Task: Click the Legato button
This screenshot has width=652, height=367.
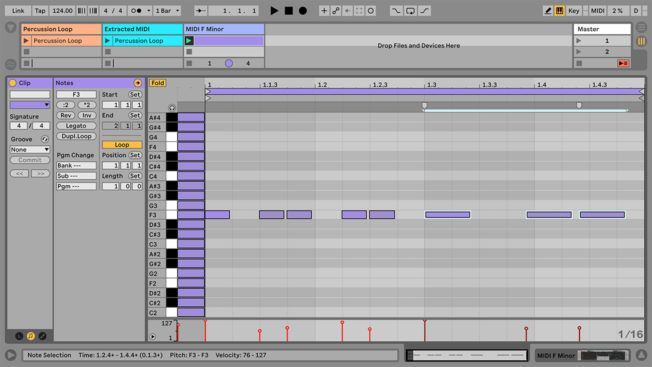Action: pos(76,126)
